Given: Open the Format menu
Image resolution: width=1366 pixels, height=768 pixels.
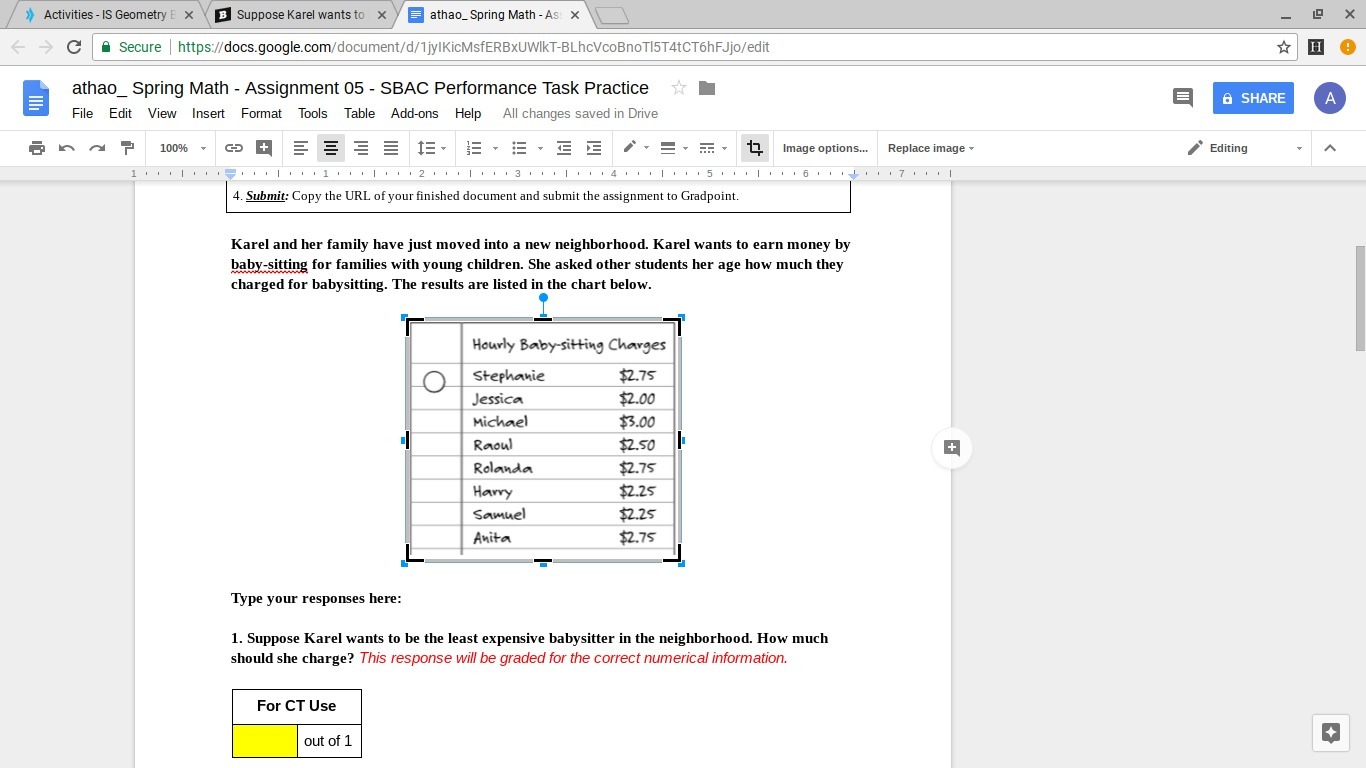Looking at the screenshot, I should tap(261, 113).
